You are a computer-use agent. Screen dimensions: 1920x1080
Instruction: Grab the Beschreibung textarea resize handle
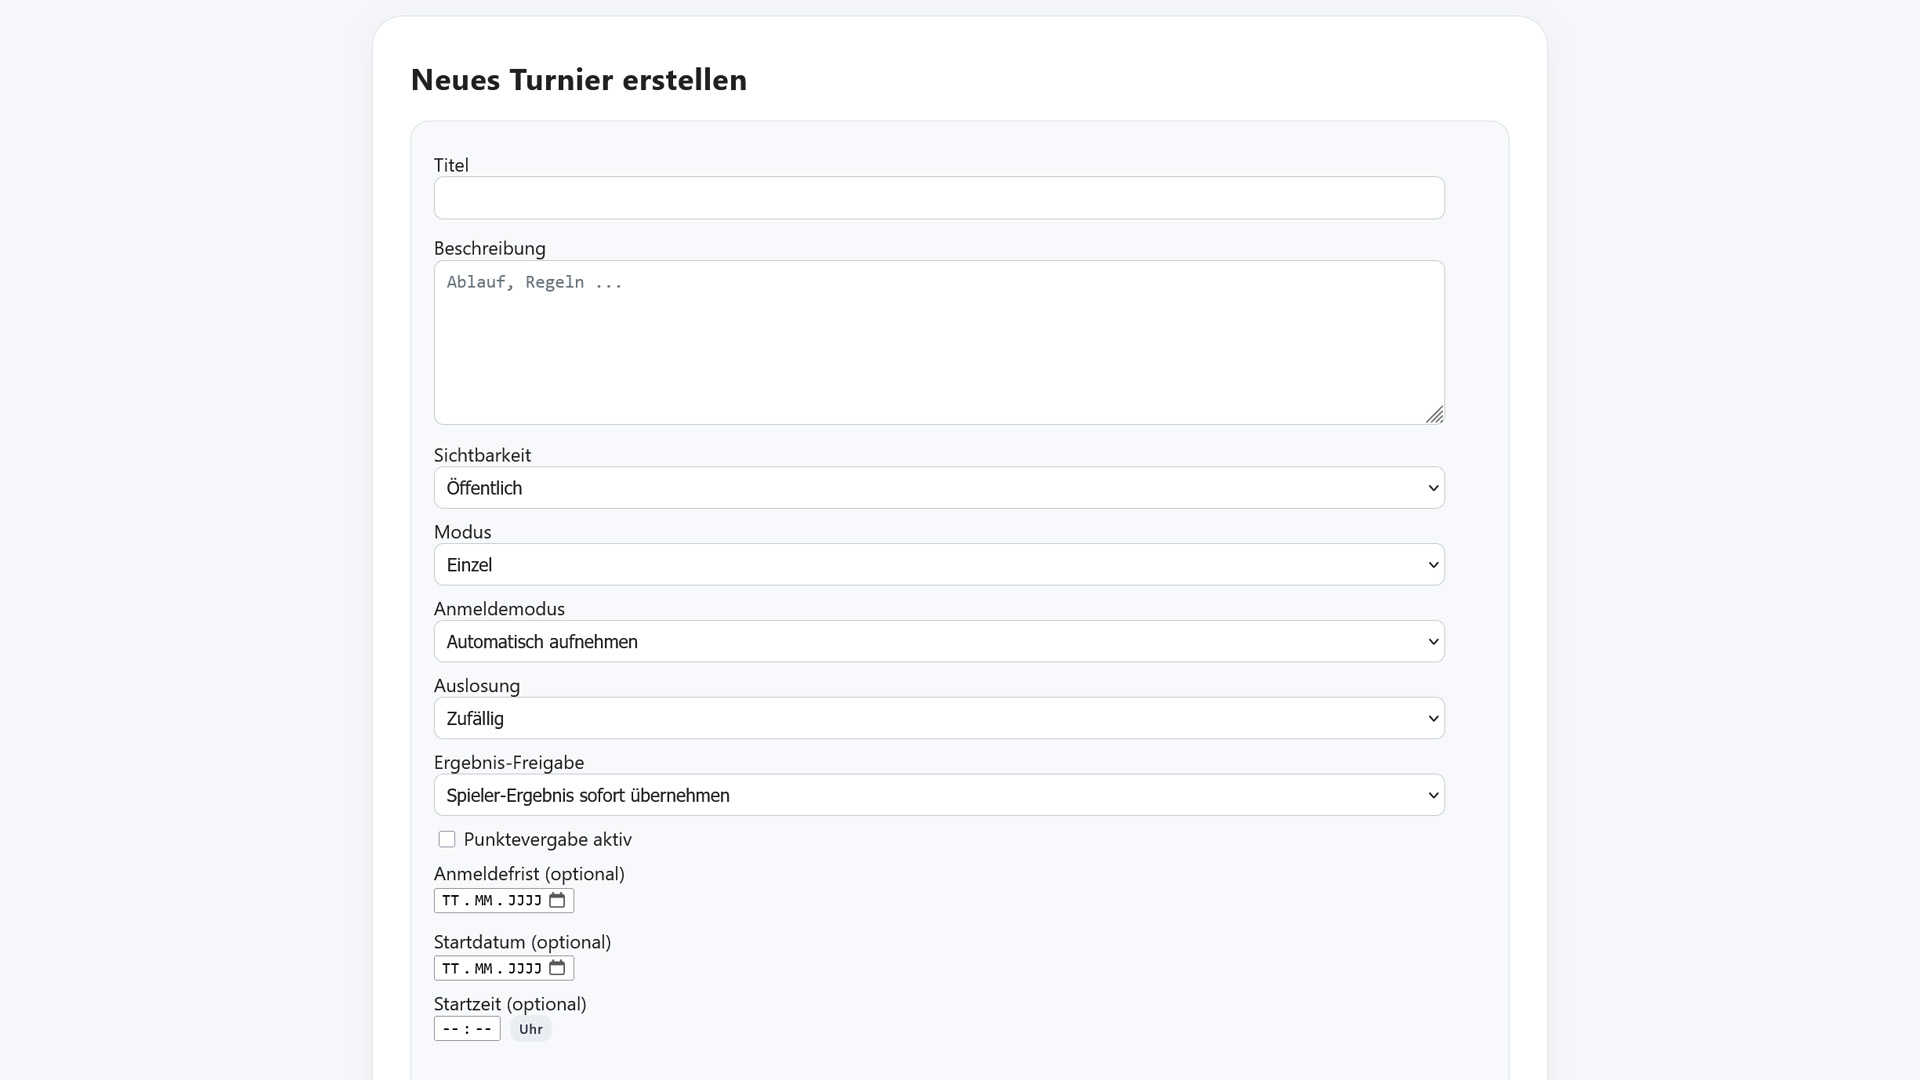pos(1435,415)
